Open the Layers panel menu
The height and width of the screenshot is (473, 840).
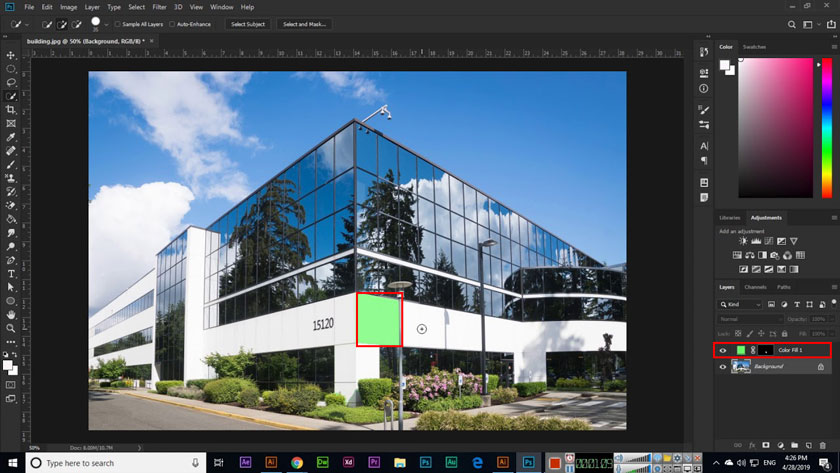tap(834, 287)
